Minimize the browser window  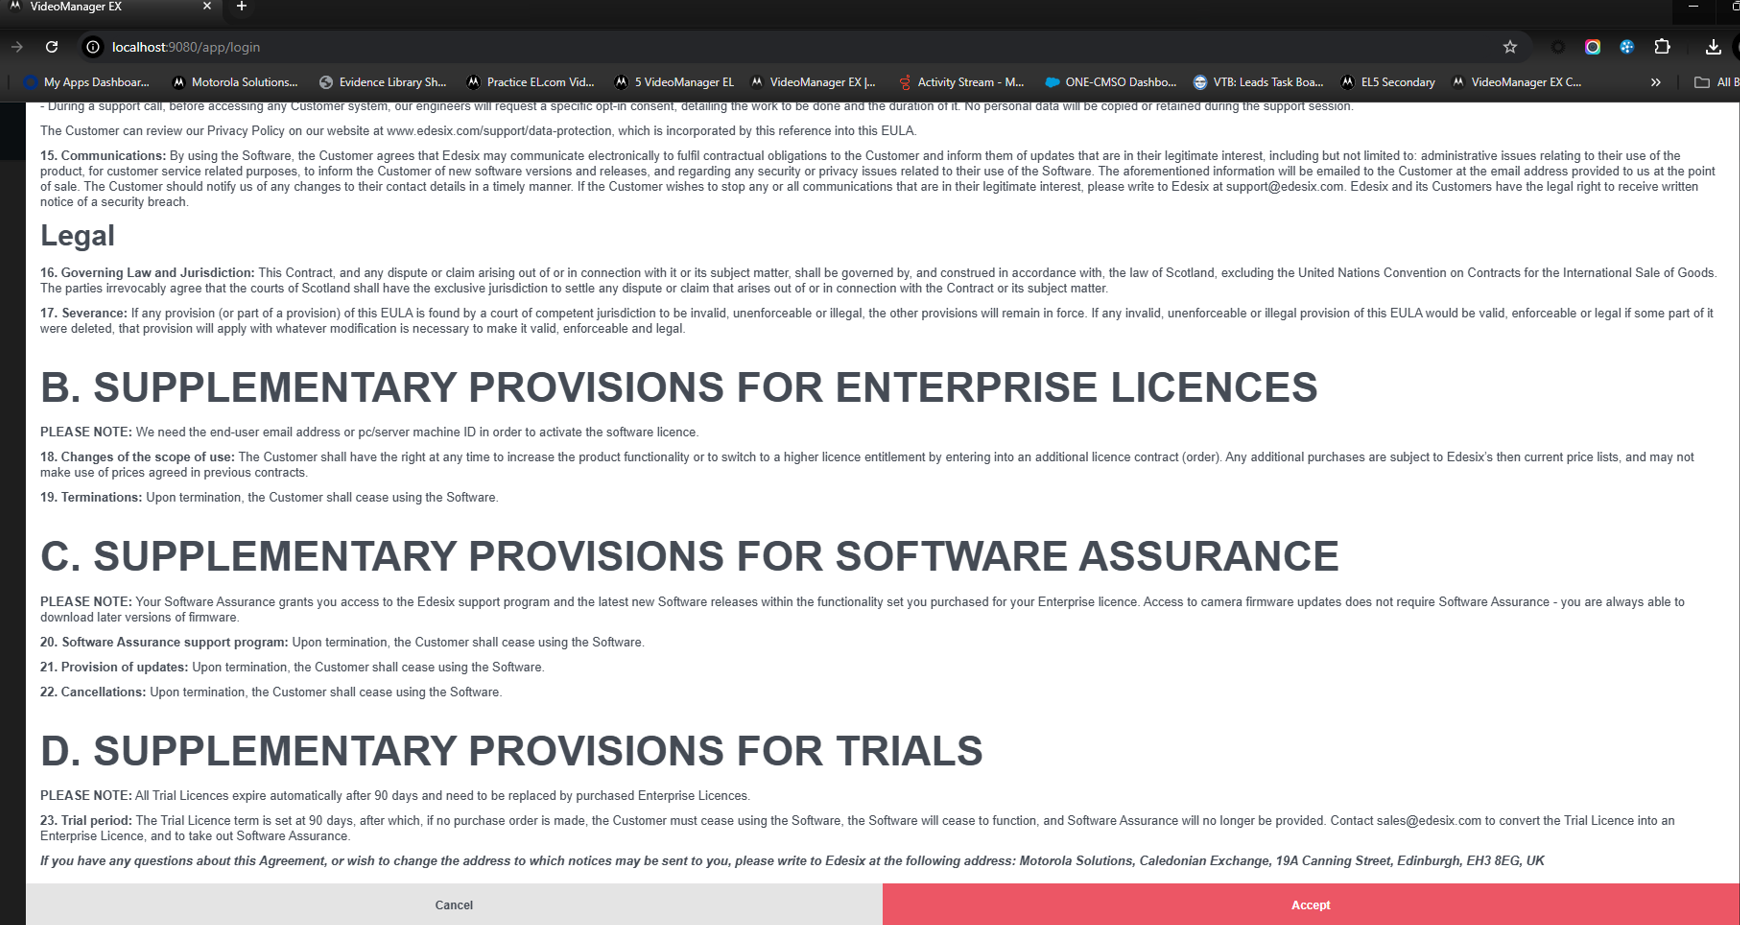coord(1693,7)
